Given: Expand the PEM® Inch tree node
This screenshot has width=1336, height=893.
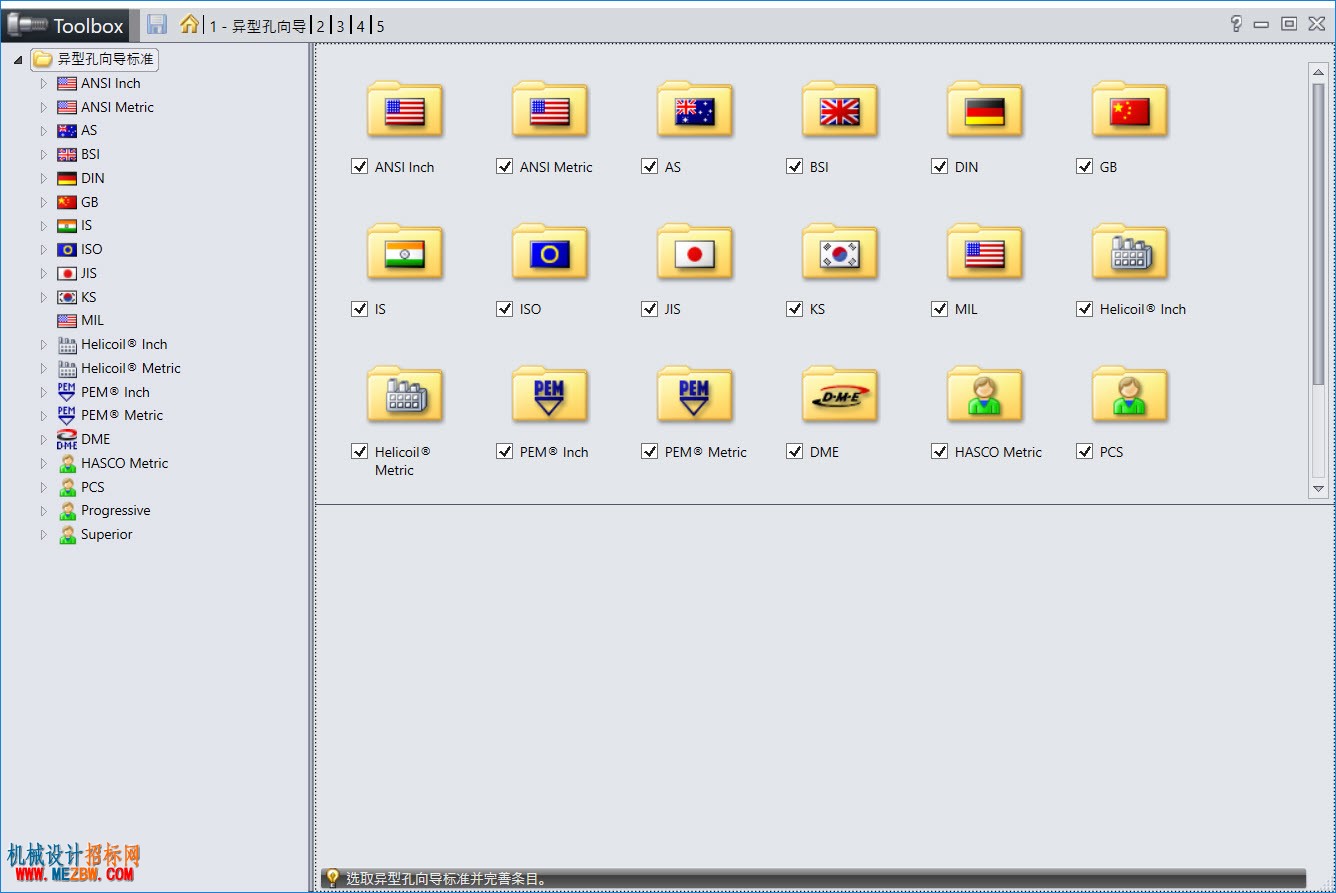Looking at the screenshot, I should [x=43, y=392].
